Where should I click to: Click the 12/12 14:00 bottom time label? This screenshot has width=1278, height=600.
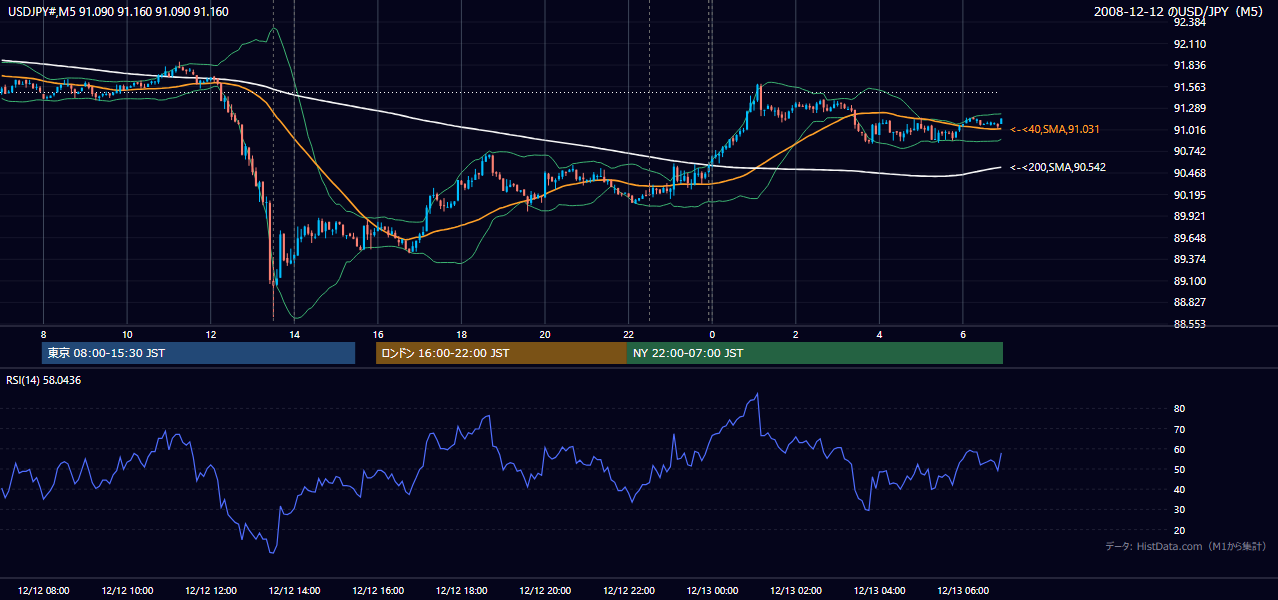tap(294, 590)
